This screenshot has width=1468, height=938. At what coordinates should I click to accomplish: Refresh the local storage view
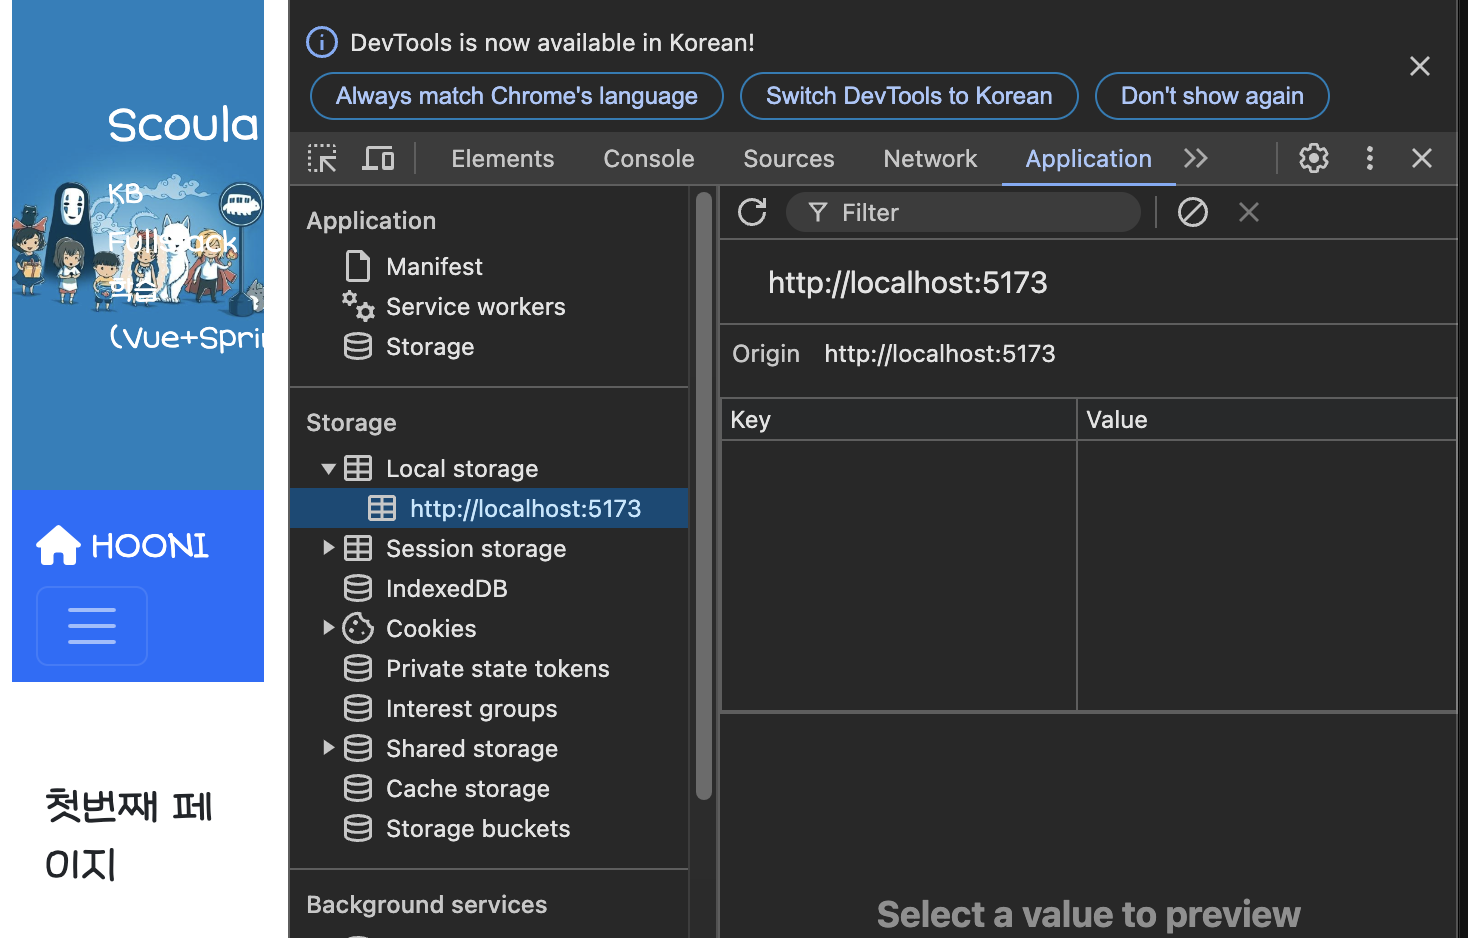752,212
